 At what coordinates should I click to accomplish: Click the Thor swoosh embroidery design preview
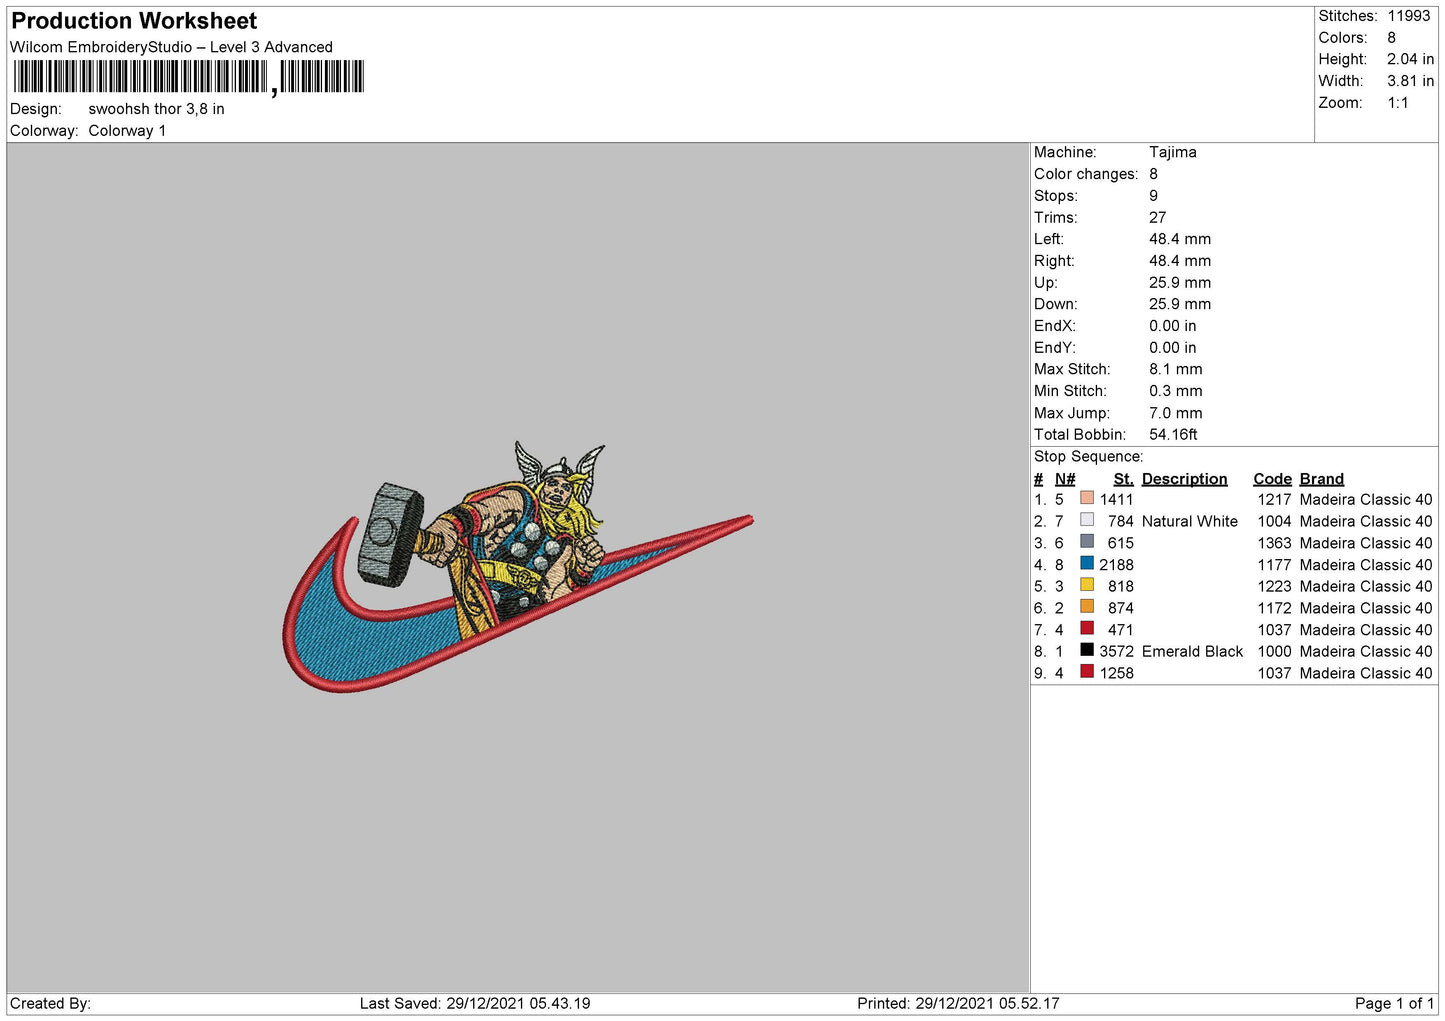click(x=517, y=566)
